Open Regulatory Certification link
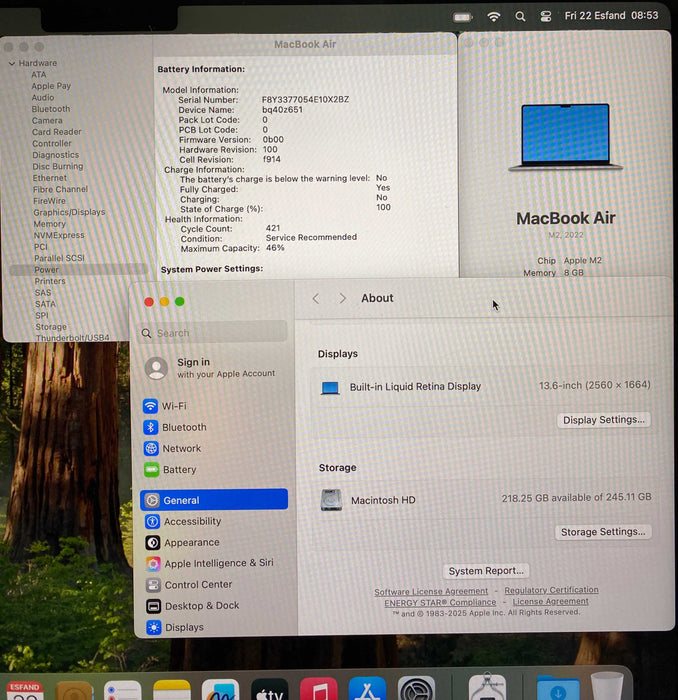Image resolution: width=678 pixels, height=700 pixels. click(x=551, y=590)
